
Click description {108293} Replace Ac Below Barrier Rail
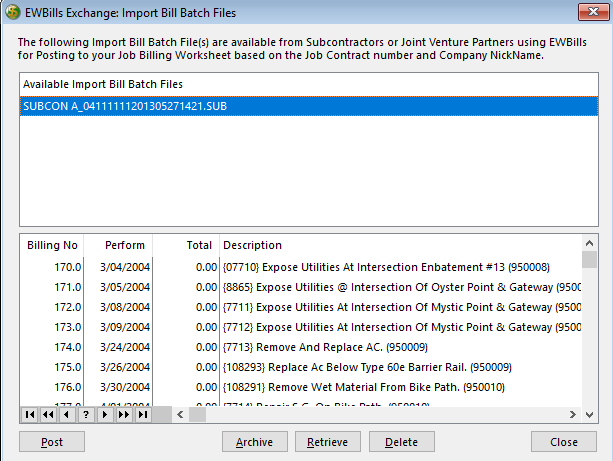click(367, 367)
